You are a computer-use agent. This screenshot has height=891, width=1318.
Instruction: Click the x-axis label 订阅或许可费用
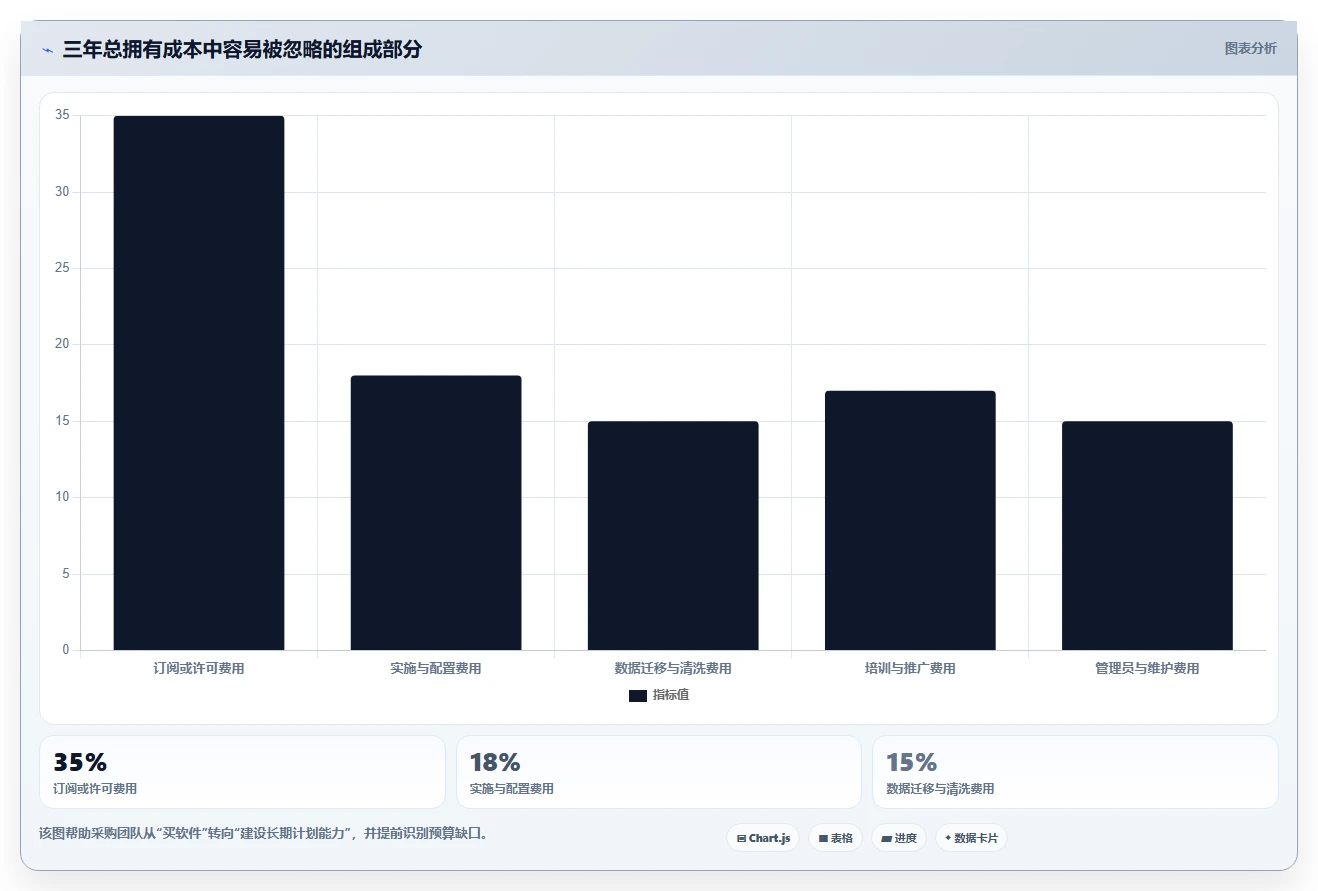coord(199,668)
